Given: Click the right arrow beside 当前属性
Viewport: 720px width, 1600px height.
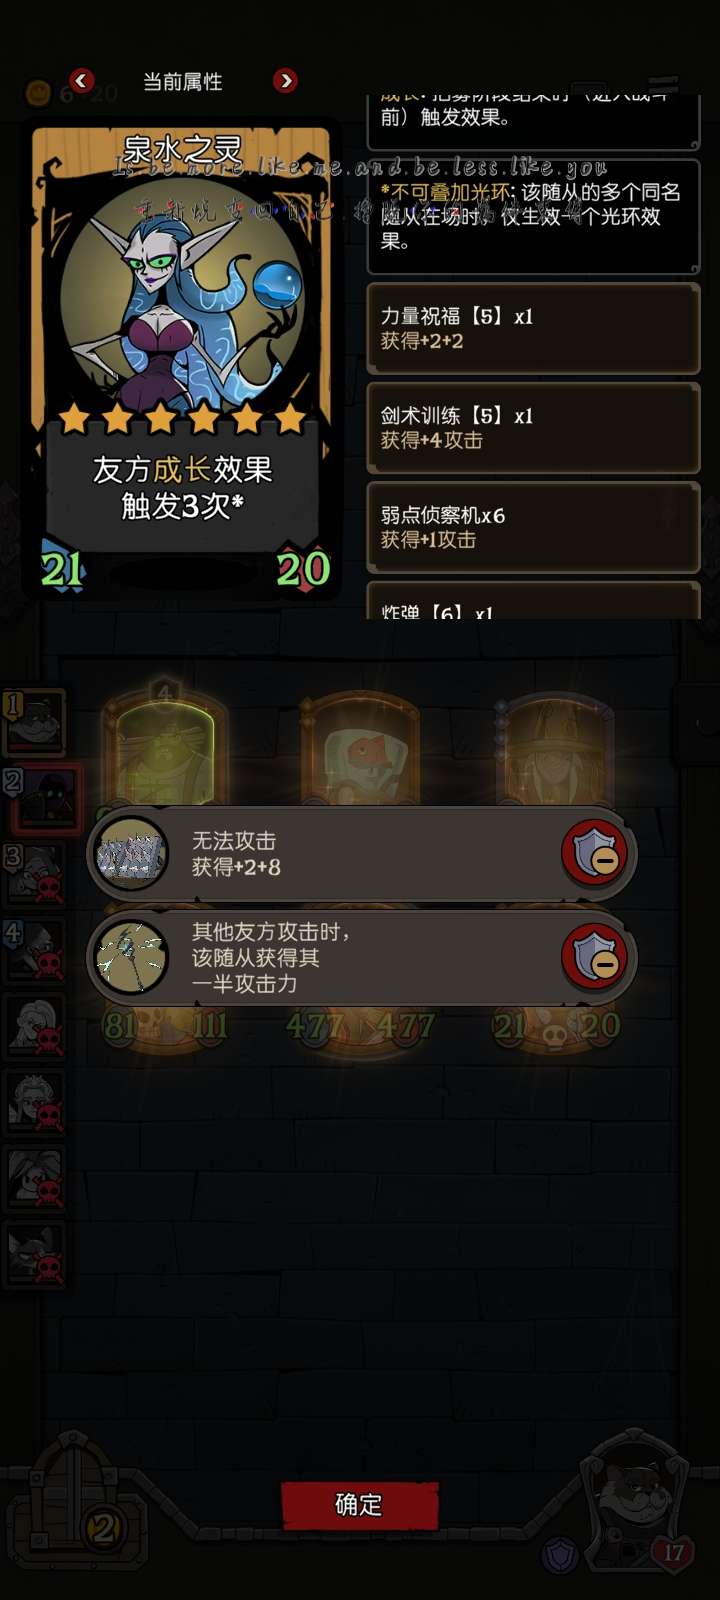Looking at the screenshot, I should point(285,80).
